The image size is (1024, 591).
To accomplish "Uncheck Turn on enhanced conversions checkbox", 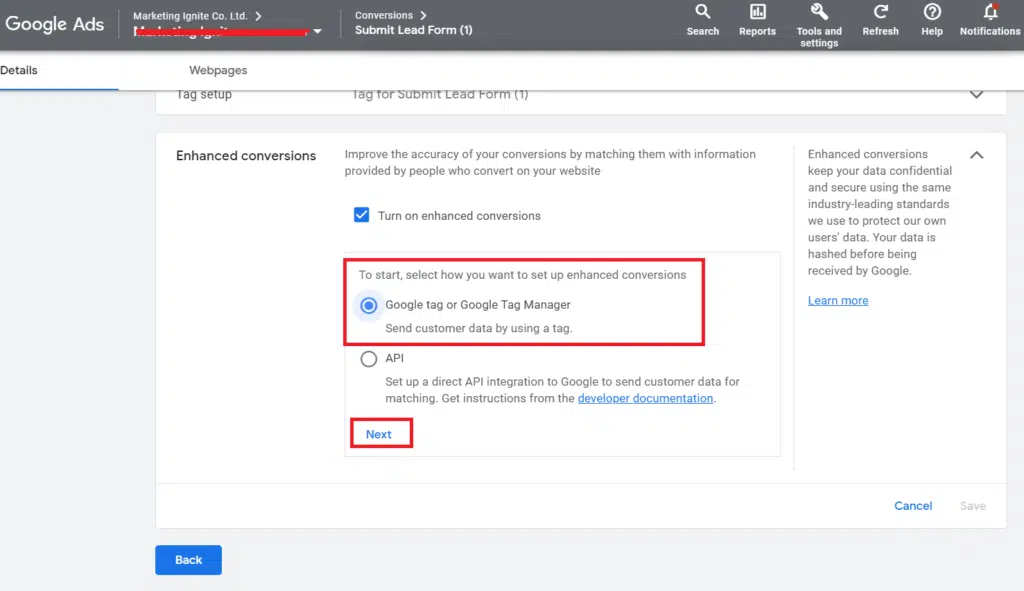I will coord(362,215).
